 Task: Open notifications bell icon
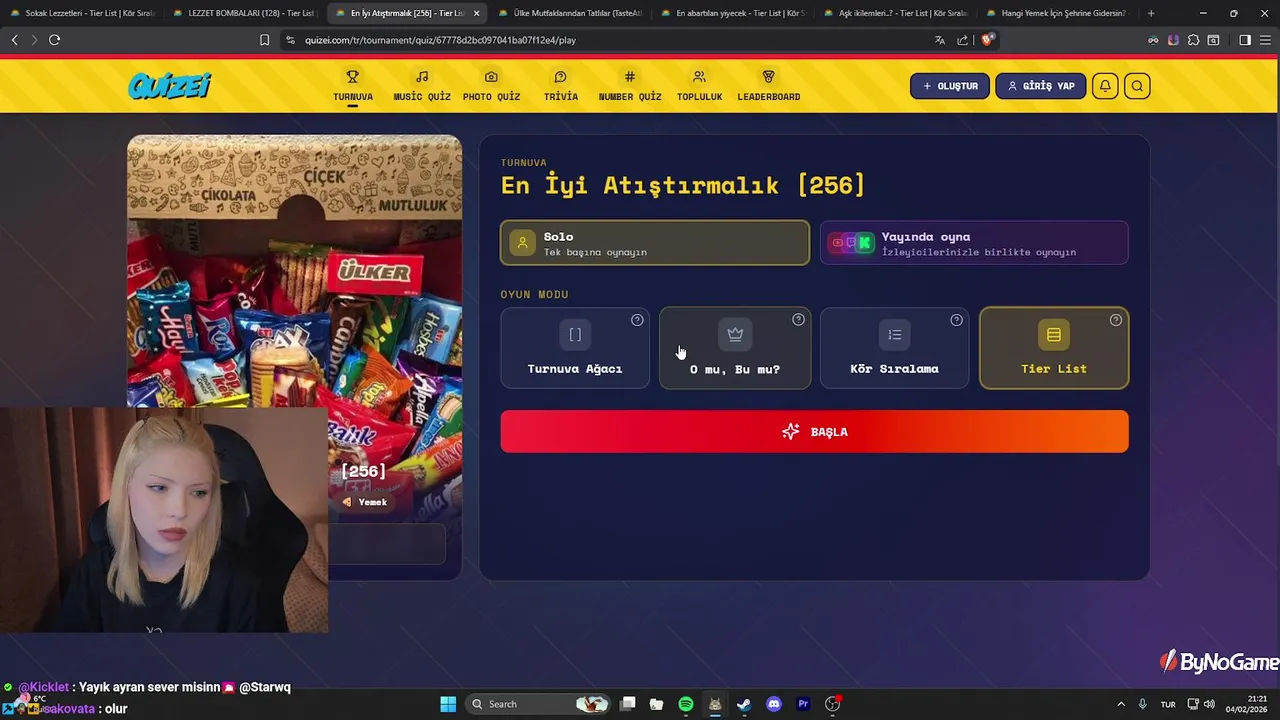click(x=1105, y=86)
